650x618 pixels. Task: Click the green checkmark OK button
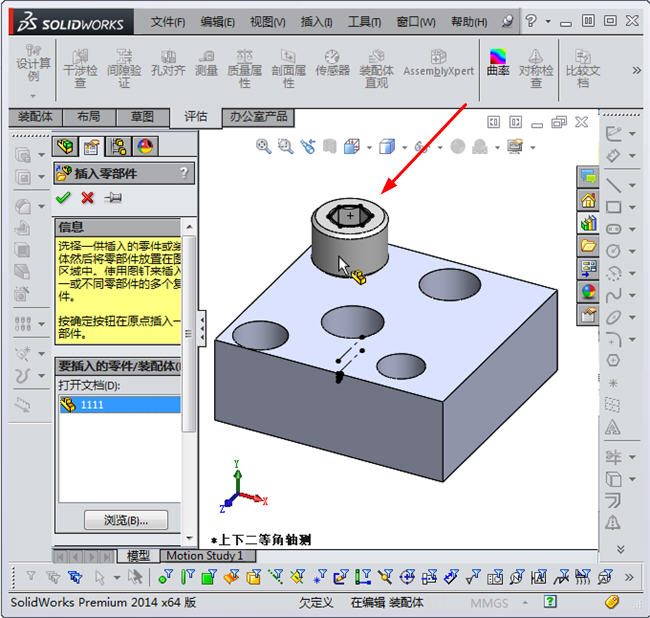(64, 197)
